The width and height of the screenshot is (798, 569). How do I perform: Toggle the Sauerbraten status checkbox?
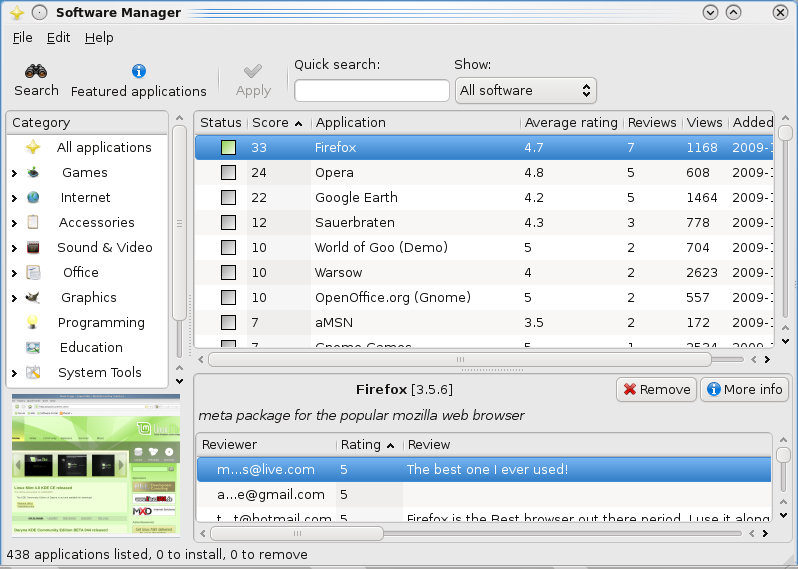coord(228,222)
